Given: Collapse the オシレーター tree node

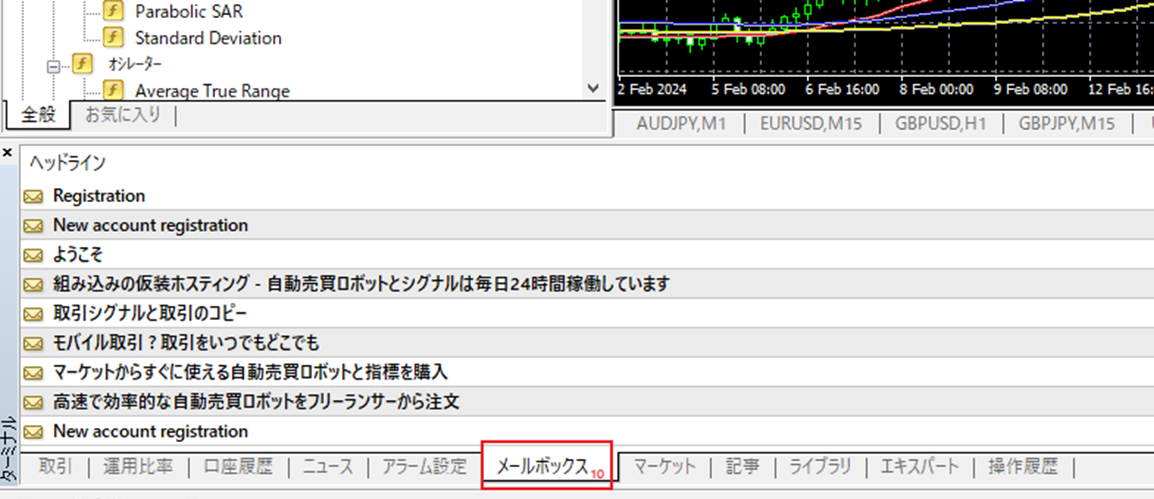Looking at the screenshot, I should [53, 65].
